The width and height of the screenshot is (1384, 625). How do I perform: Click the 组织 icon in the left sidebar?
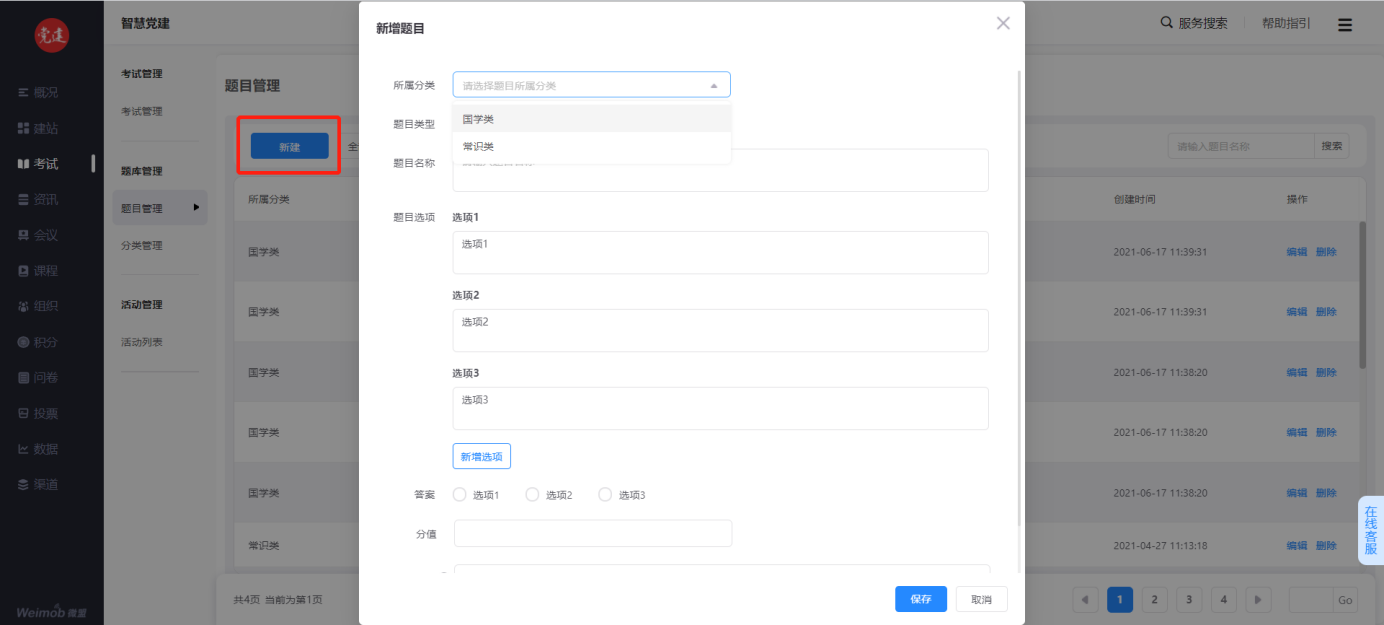pos(24,306)
